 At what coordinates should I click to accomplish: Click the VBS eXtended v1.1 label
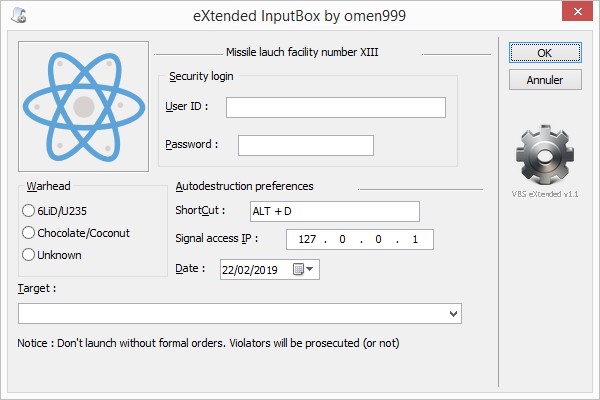click(x=545, y=194)
